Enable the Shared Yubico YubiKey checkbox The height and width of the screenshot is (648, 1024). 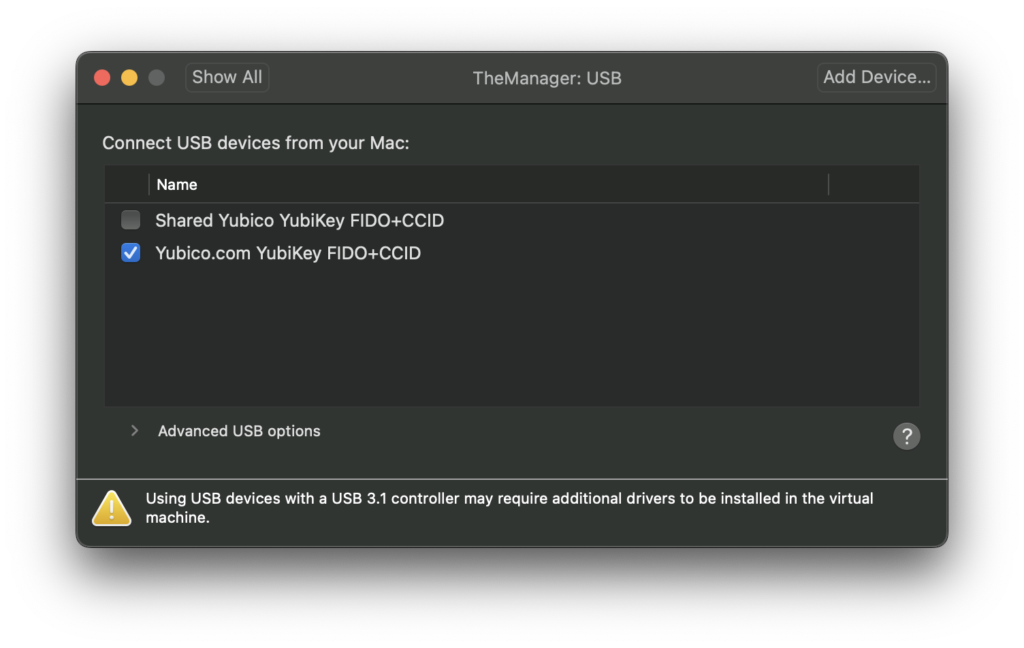tap(131, 220)
